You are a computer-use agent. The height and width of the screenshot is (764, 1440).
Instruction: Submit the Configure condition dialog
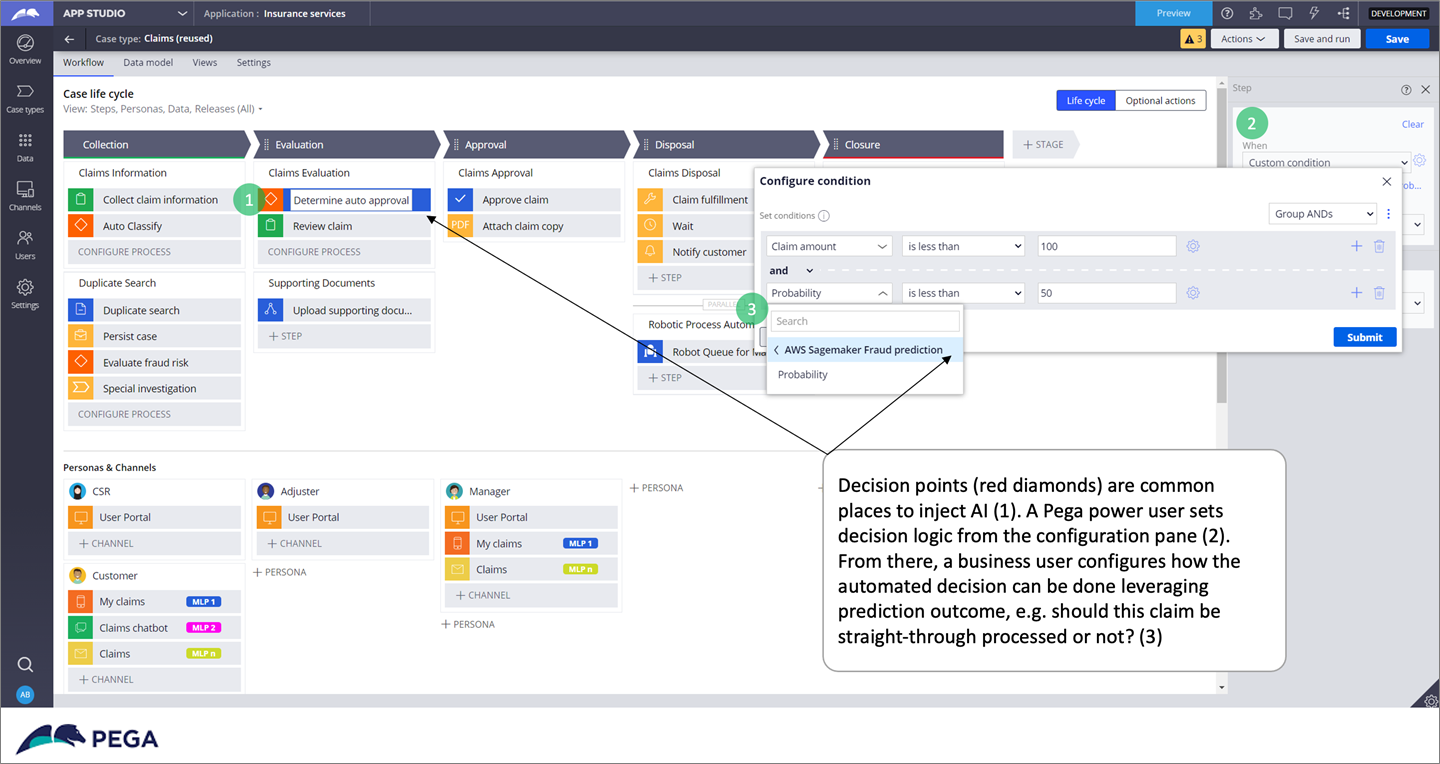[1364, 337]
